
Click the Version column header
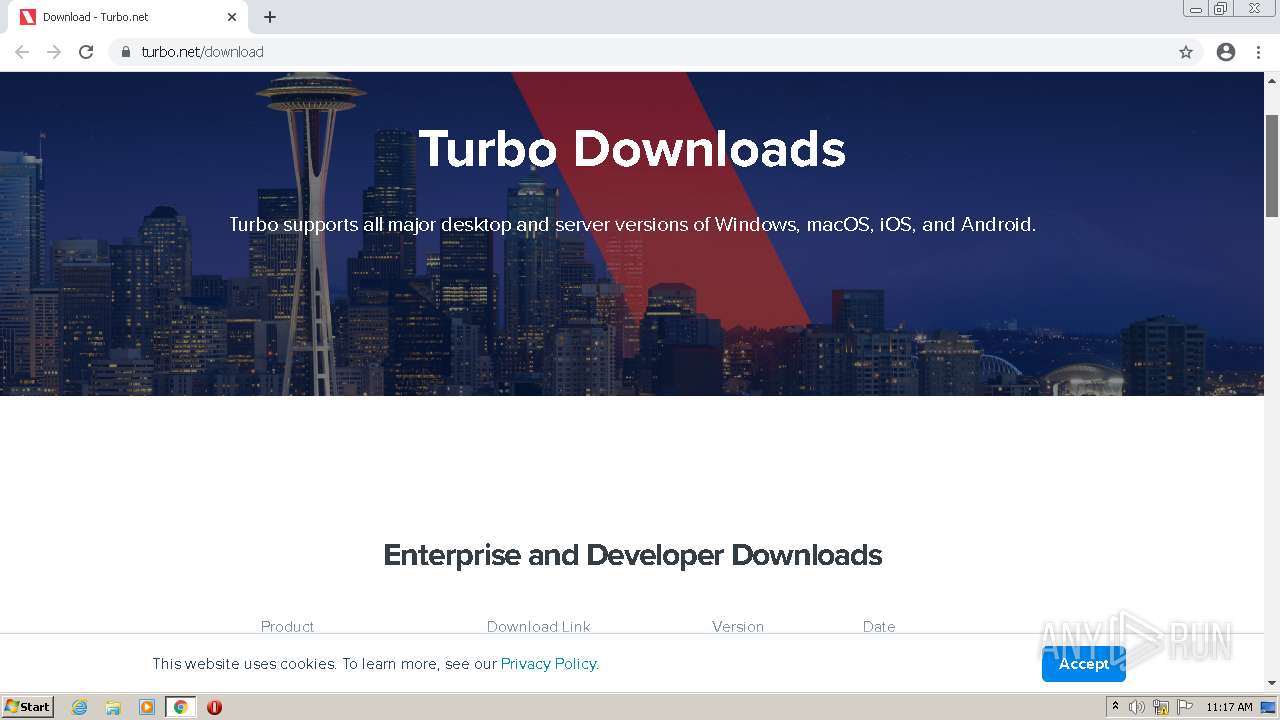coord(738,626)
